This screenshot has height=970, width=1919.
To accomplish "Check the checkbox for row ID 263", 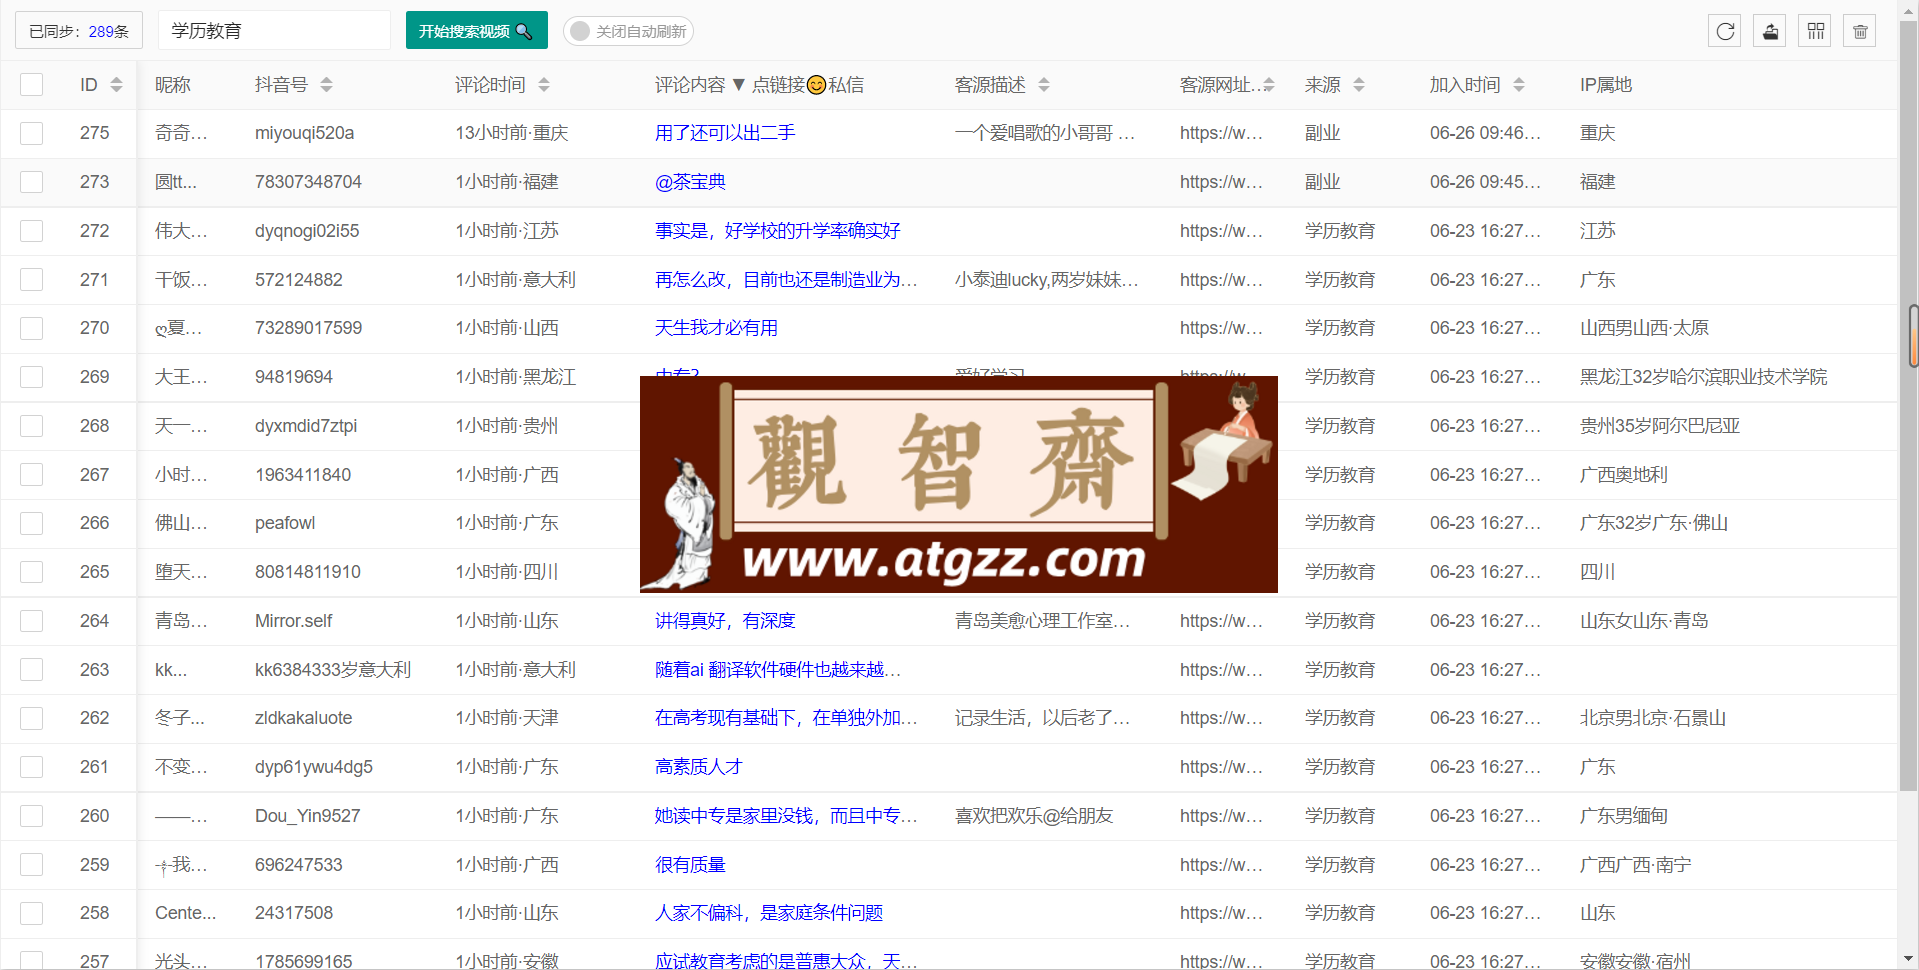I will click(32, 670).
